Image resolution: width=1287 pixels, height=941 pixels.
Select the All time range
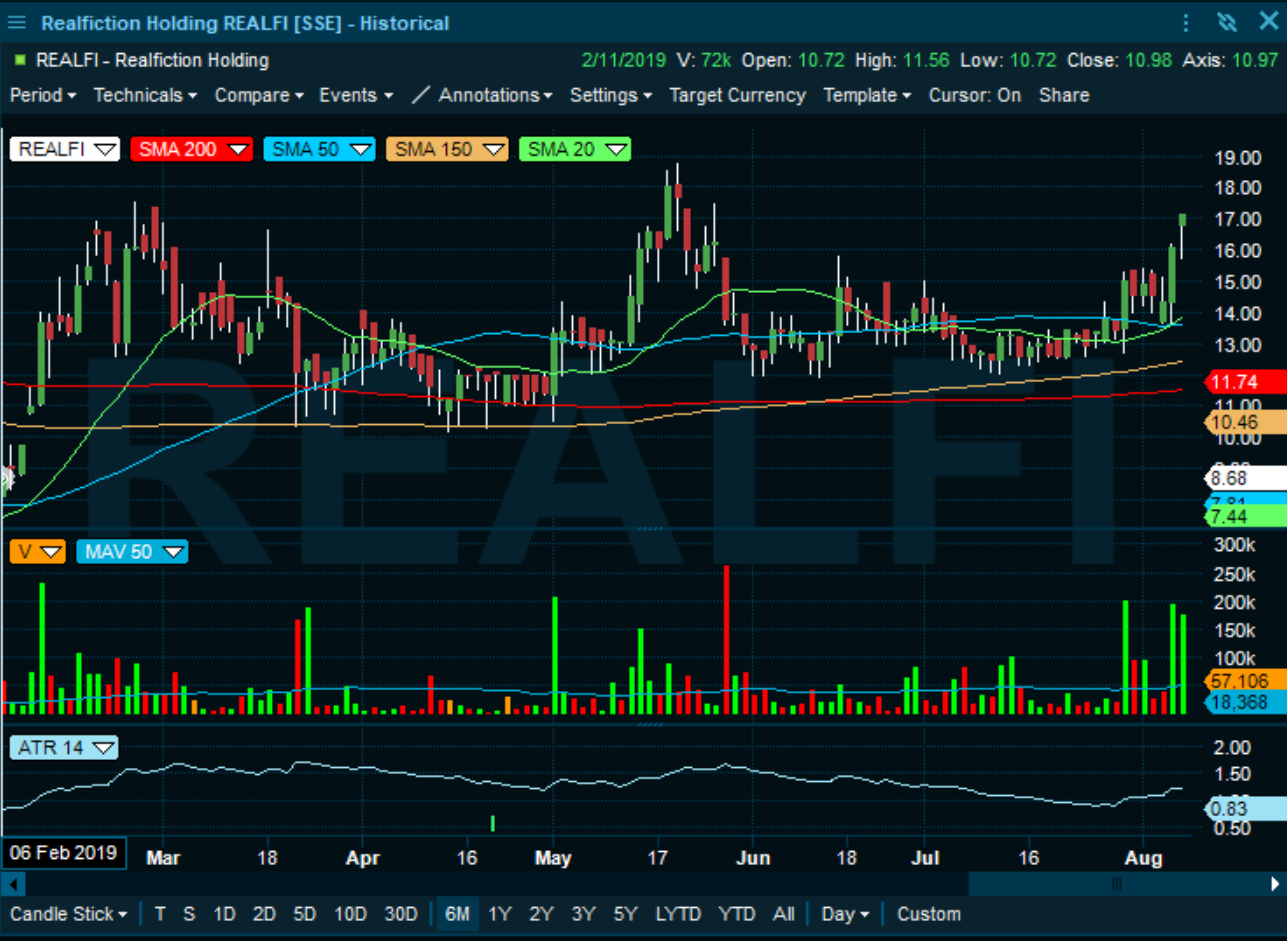(784, 914)
